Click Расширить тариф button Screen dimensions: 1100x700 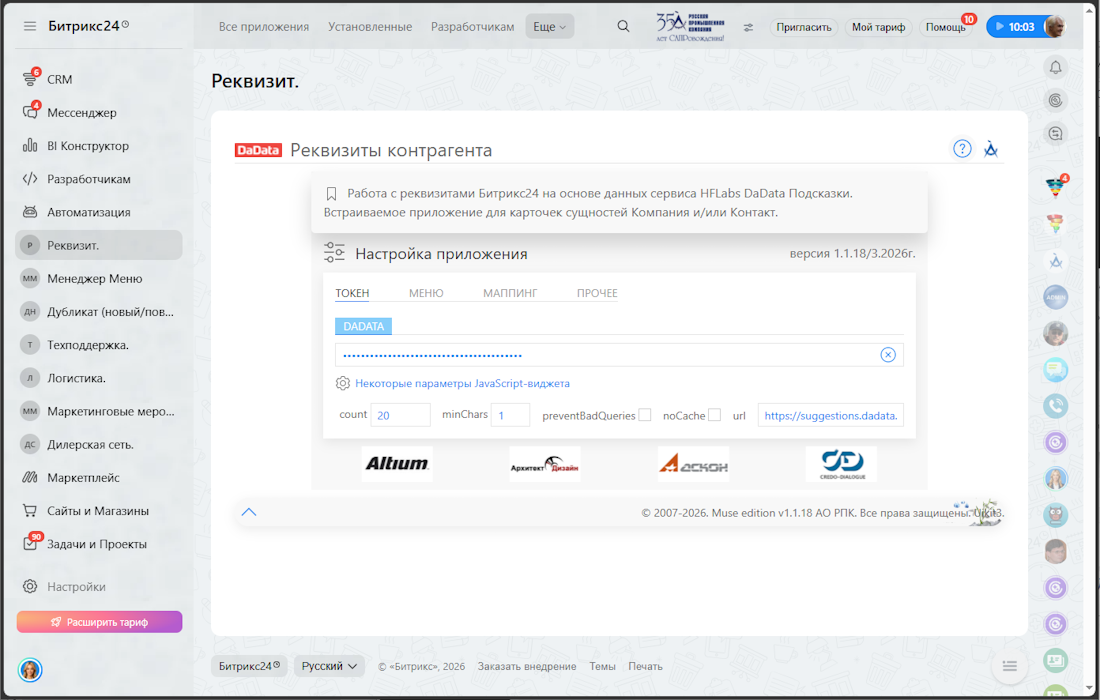tap(100, 622)
